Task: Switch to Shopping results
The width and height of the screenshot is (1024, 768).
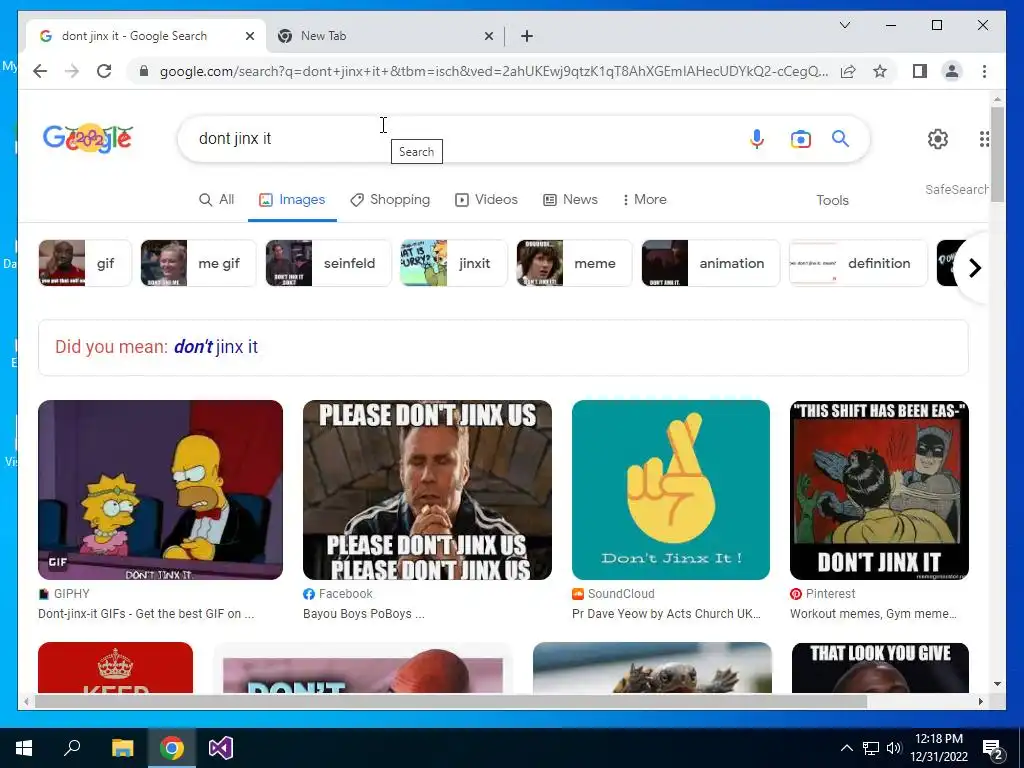Action: click(x=390, y=199)
